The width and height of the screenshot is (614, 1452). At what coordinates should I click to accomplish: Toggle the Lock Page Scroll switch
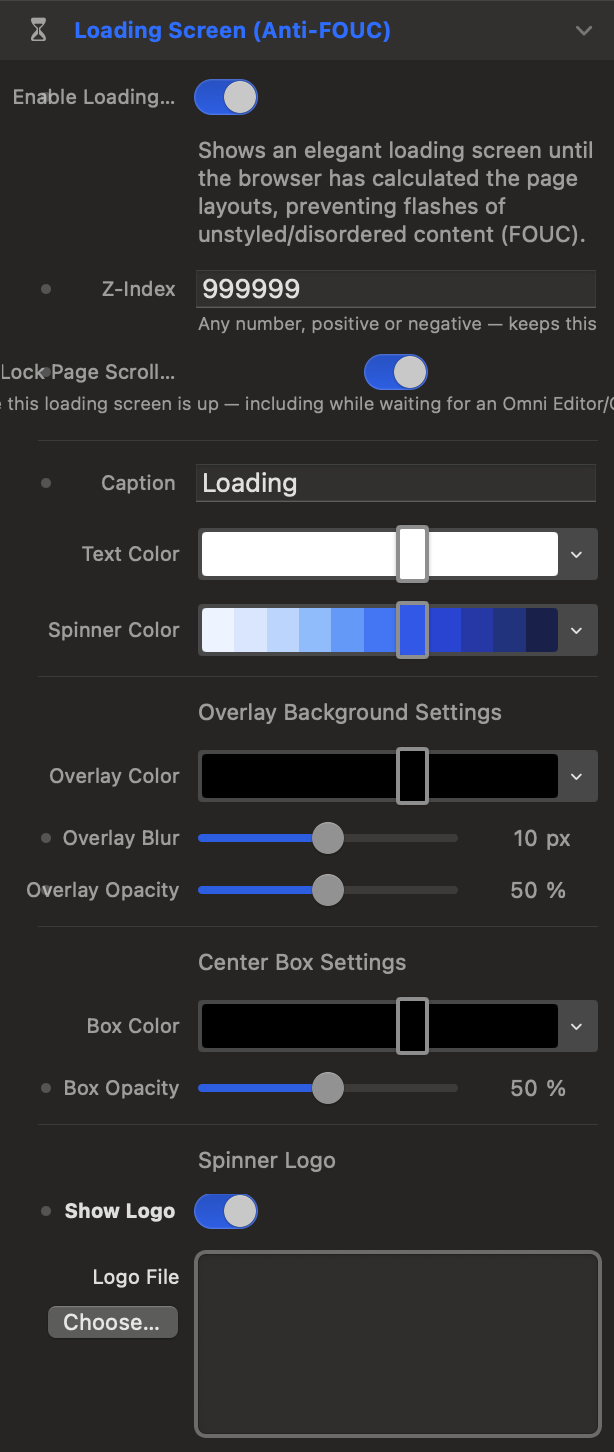click(396, 372)
